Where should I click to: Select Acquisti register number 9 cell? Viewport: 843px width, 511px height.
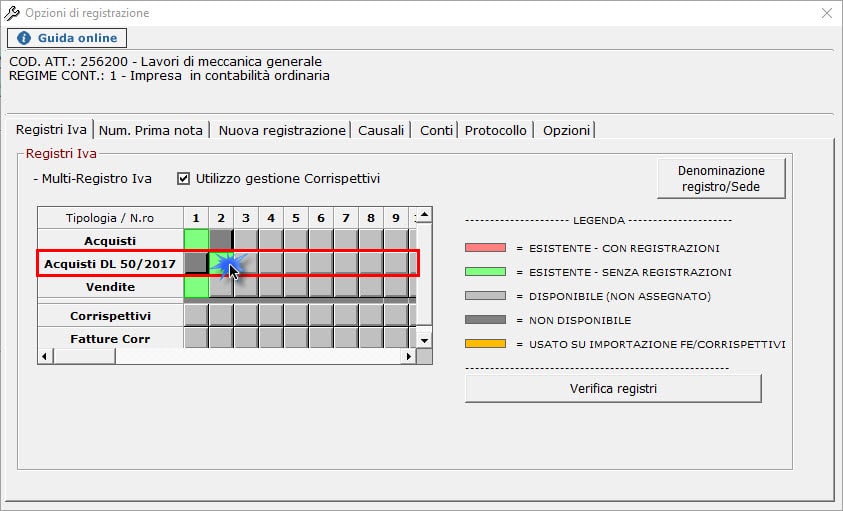click(x=396, y=240)
